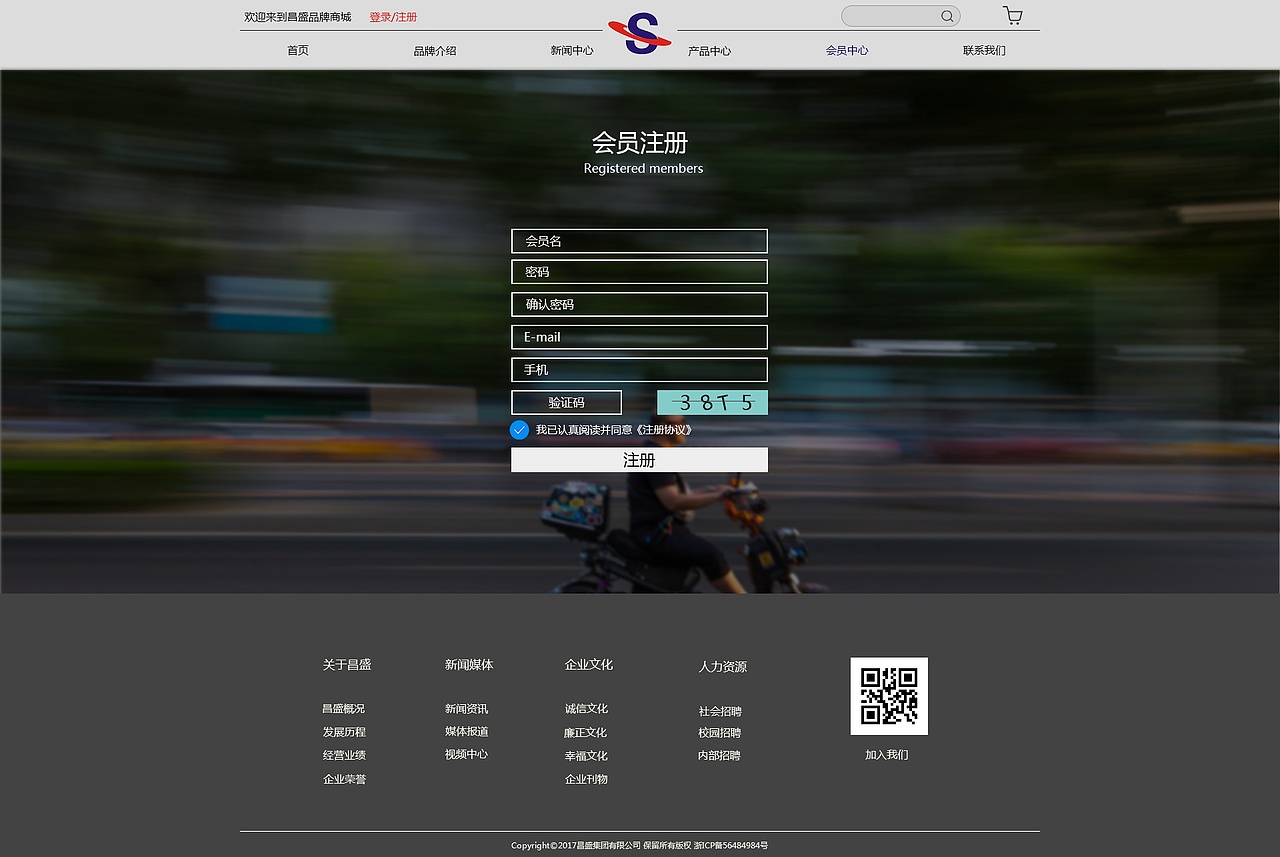Viewport: 1280px width, 857px height.
Task: Focus the 手机 input field
Action: coord(639,370)
